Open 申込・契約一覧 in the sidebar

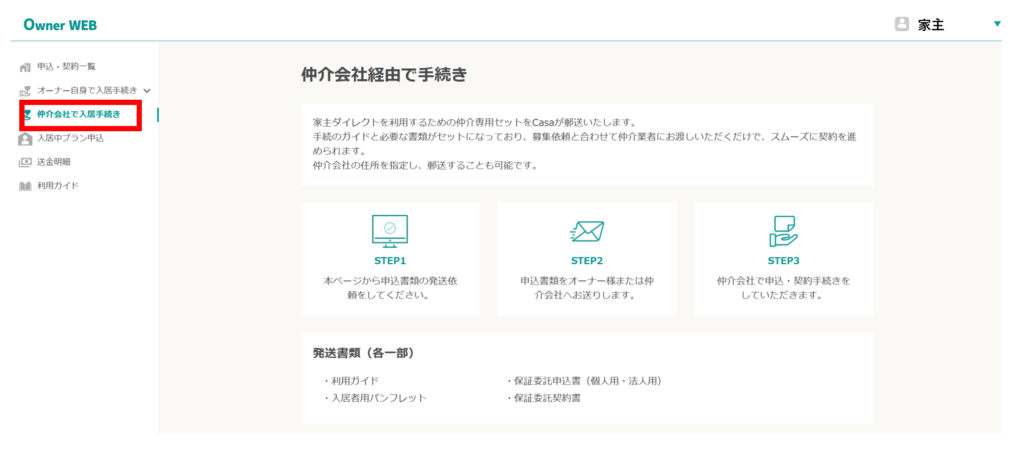(x=66, y=67)
